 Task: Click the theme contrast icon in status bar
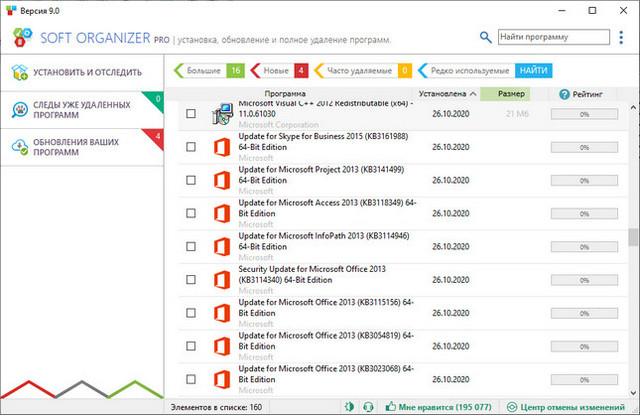click(351, 407)
